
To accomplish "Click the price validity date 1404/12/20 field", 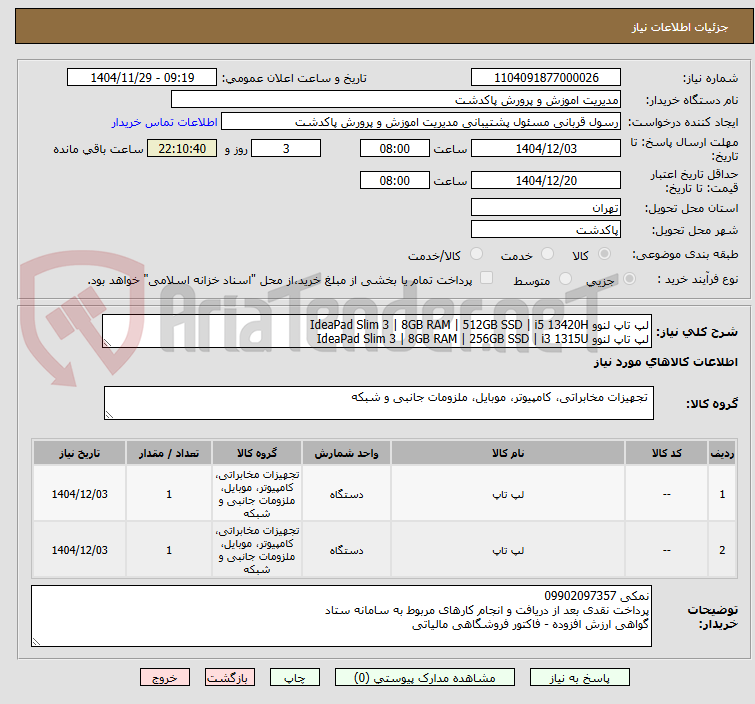I will coord(546,180).
